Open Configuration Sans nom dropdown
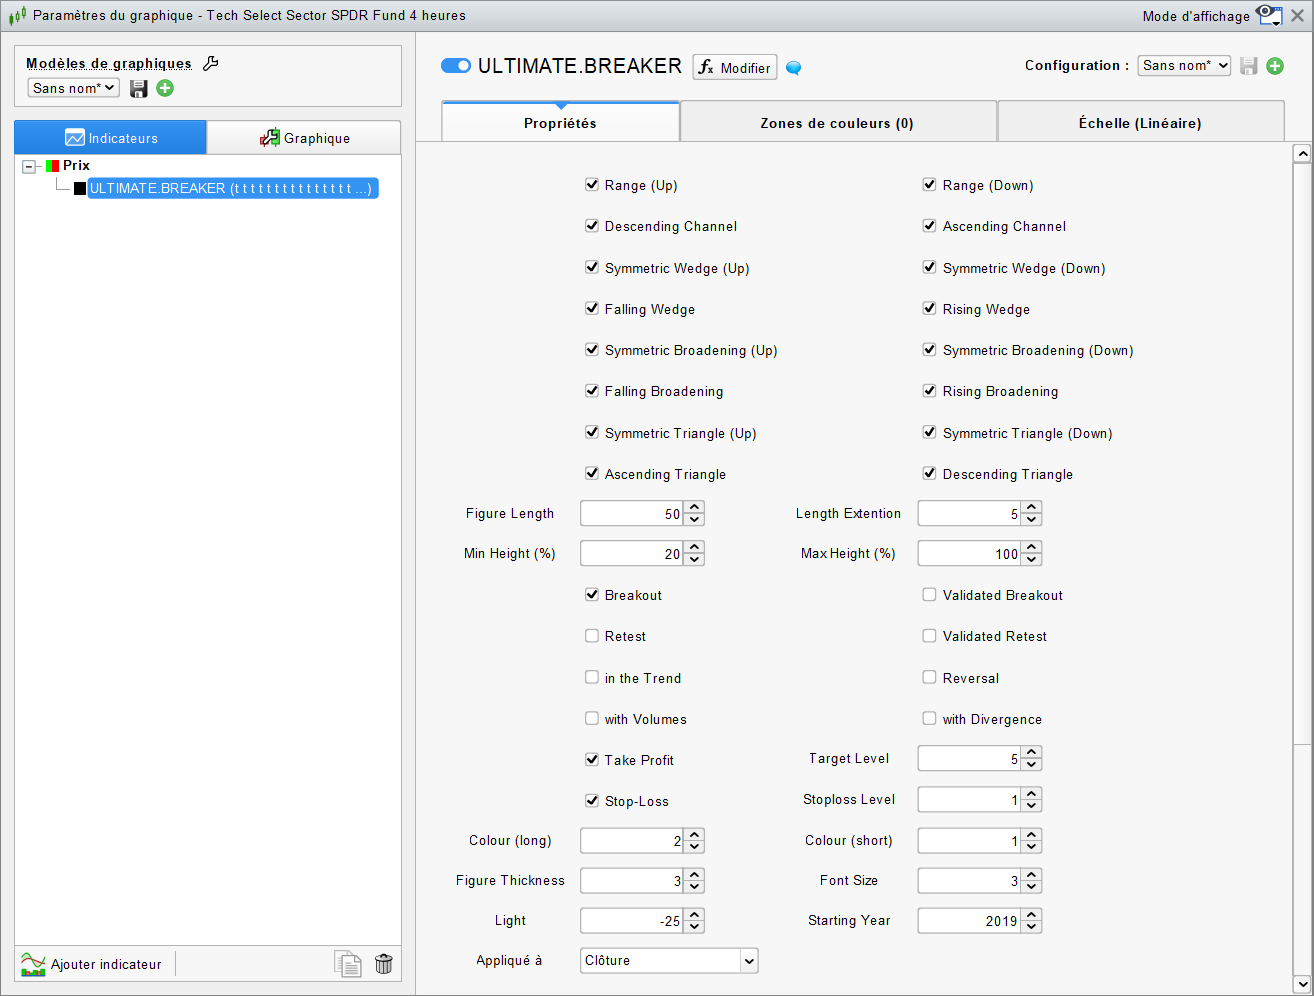The width and height of the screenshot is (1314, 996). 1184,65
